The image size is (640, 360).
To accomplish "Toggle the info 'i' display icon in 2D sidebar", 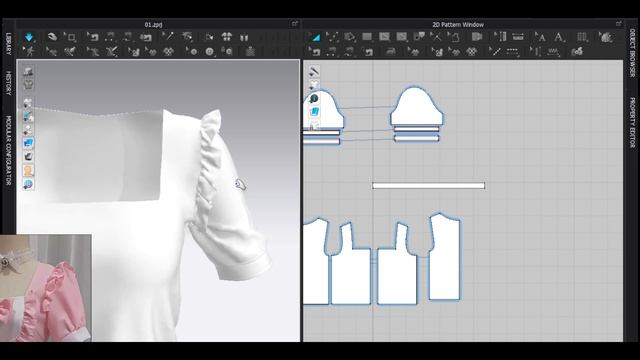I will pos(314,98).
